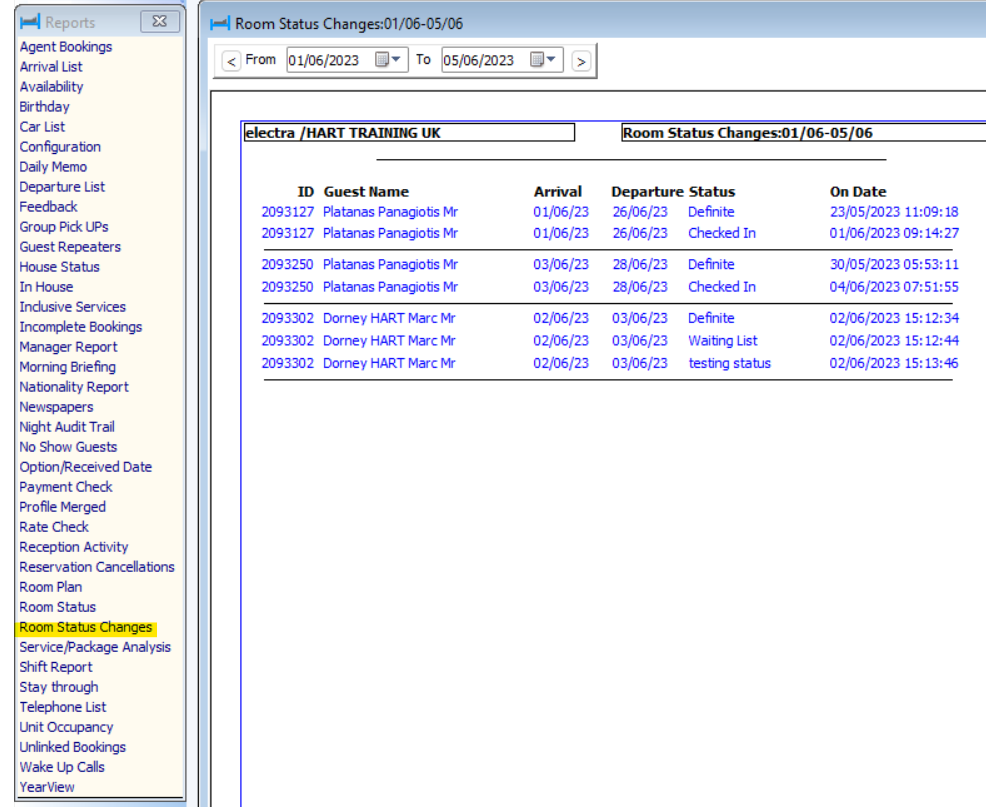The width and height of the screenshot is (986, 807).
Task: Open Configuration report
Action: [x=60, y=147]
